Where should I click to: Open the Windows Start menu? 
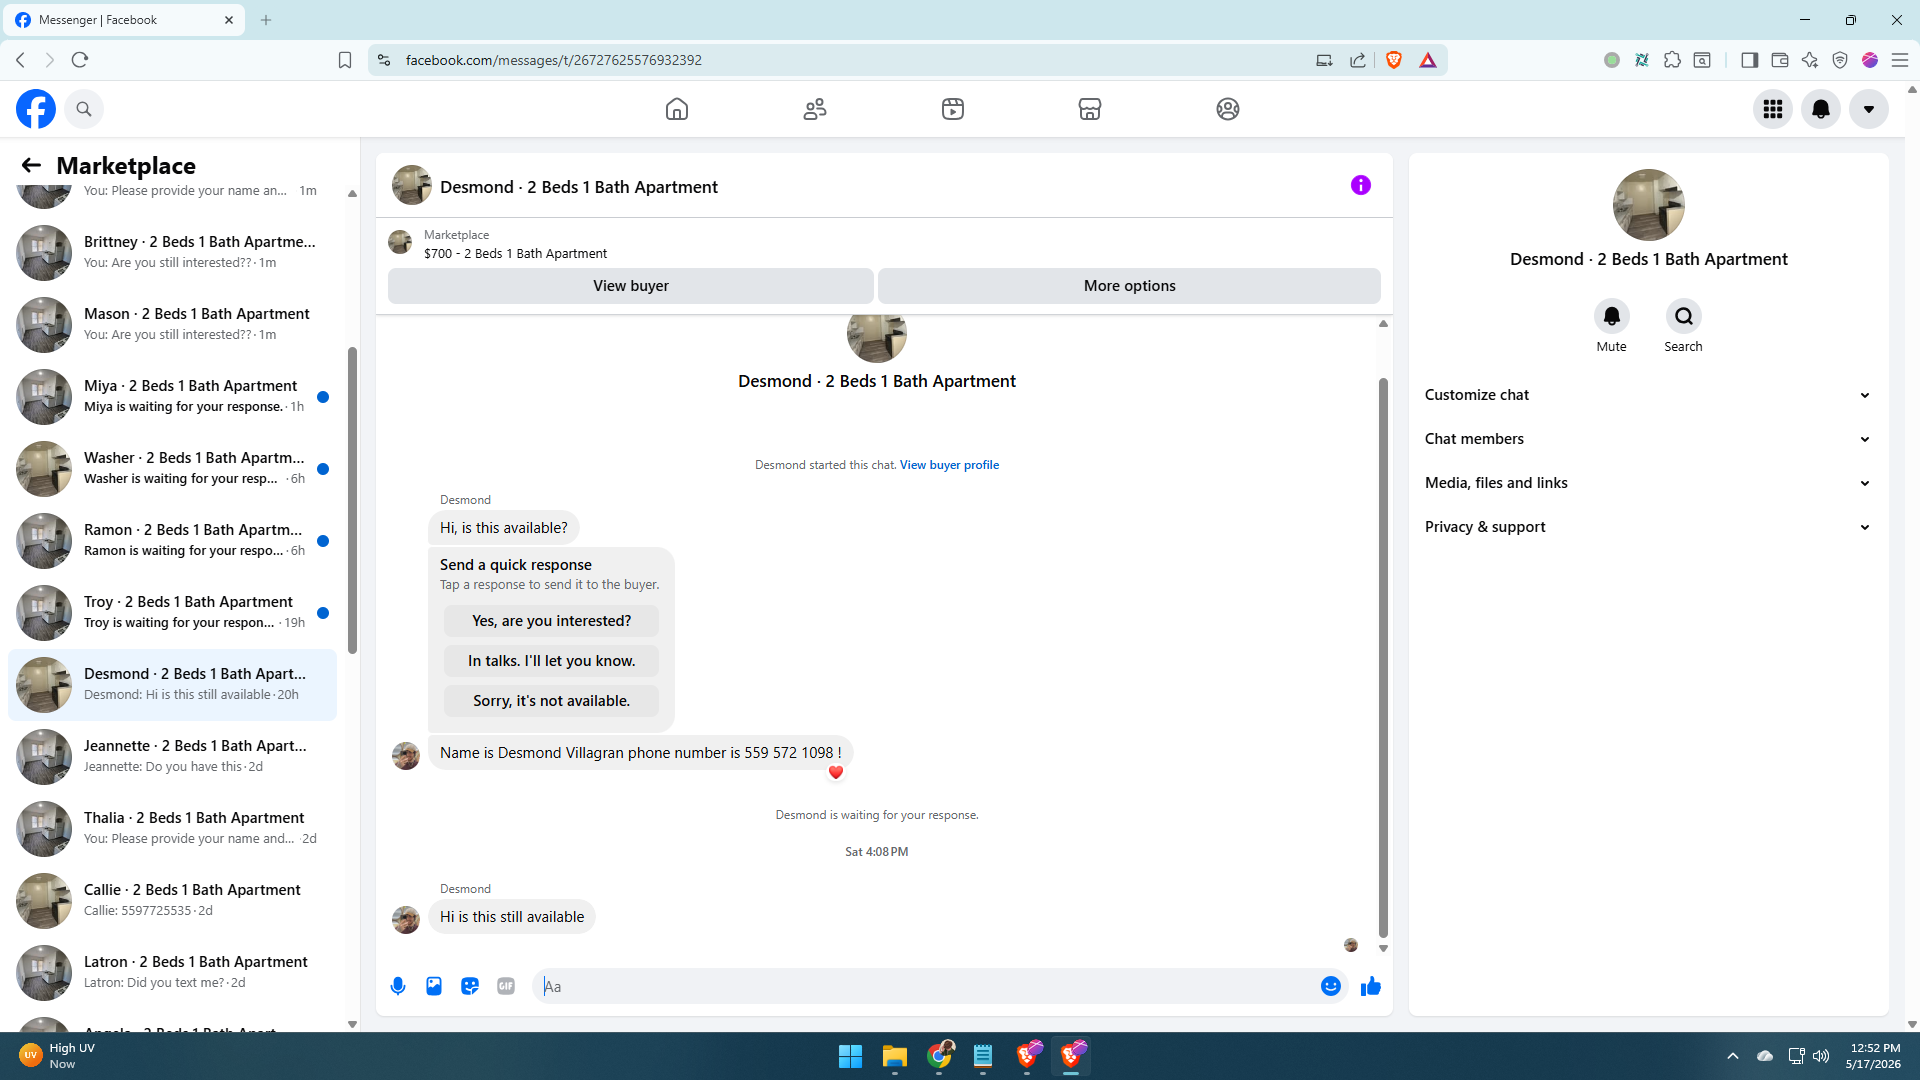point(850,1056)
